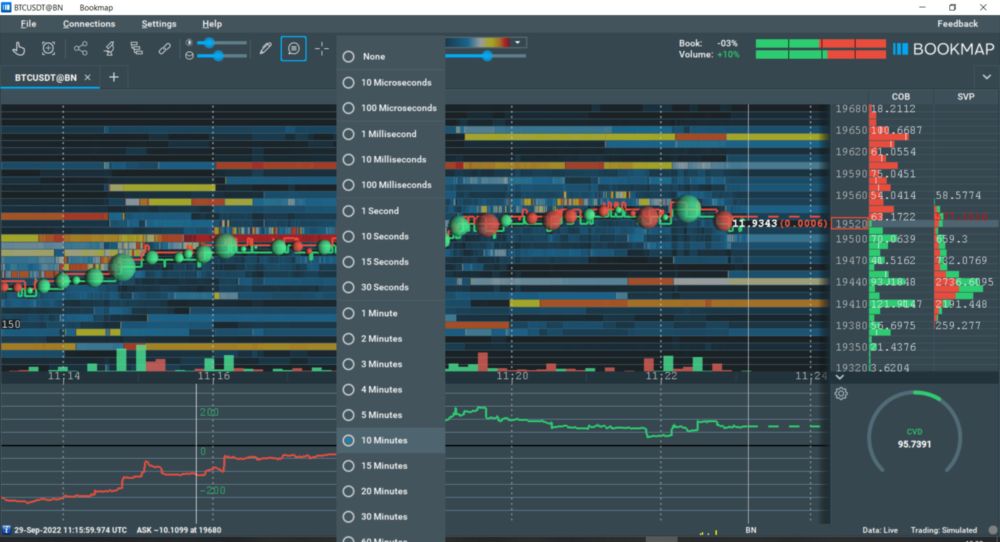Open CVD widget gear settings
This screenshot has width=1000, height=542.
click(x=841, y=394)
